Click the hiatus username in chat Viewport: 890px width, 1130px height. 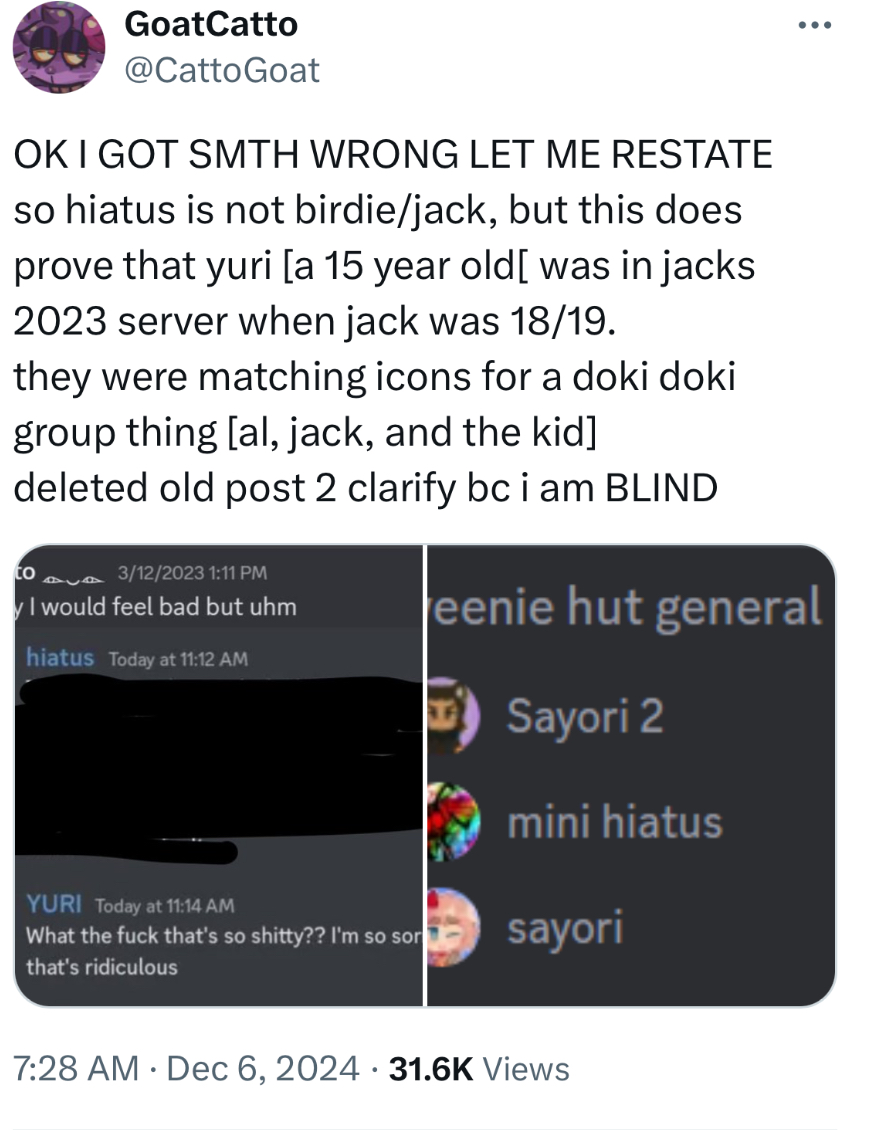60,657
